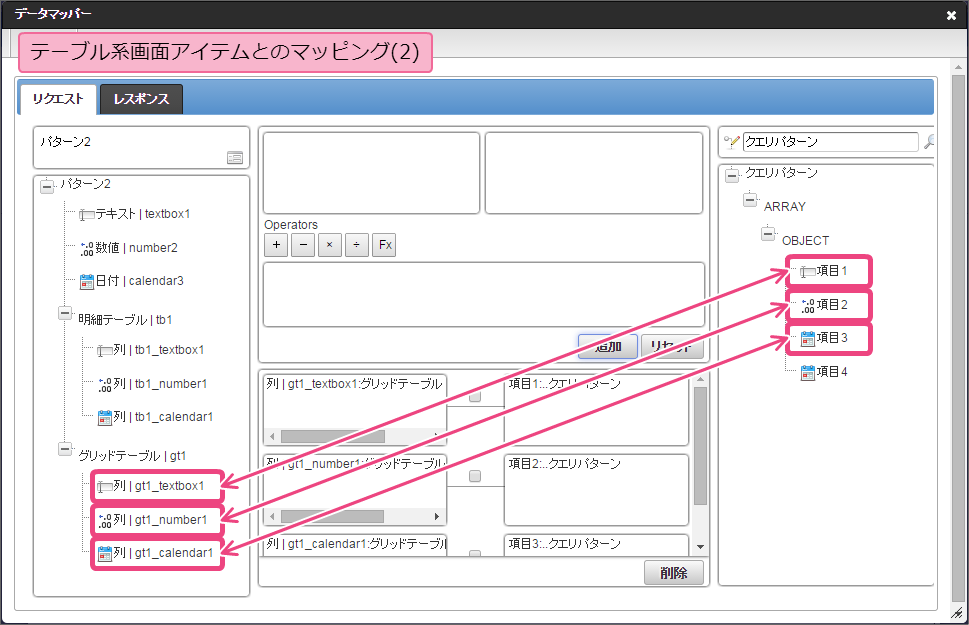Screen dimensions: 969x625
Task: Collapse the グリッドテーブル | gt1 node
Action: [65, 449]
